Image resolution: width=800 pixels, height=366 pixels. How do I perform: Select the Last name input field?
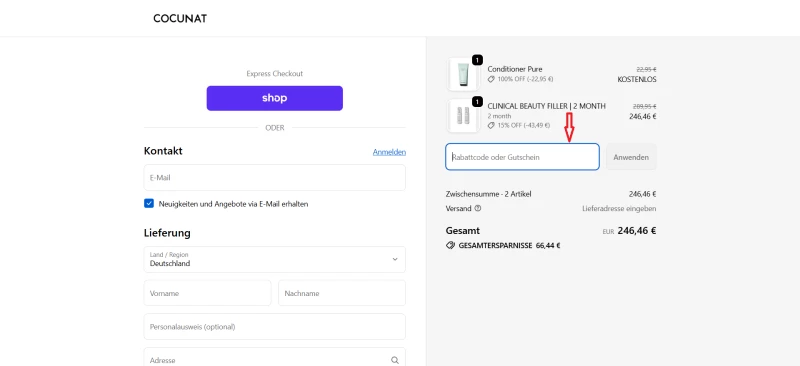point(342,293)
